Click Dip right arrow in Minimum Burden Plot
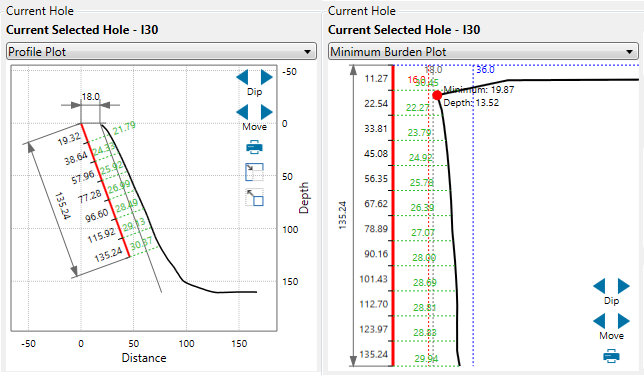The image size is (644, 375). (x=623, y=286)
